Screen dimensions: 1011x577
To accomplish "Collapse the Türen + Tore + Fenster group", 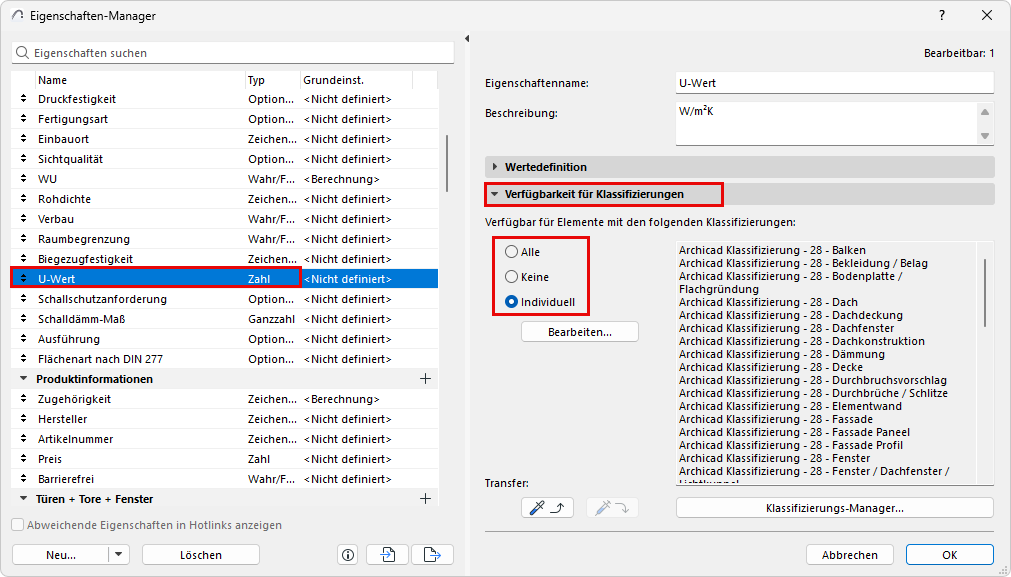I will [24, 498].
